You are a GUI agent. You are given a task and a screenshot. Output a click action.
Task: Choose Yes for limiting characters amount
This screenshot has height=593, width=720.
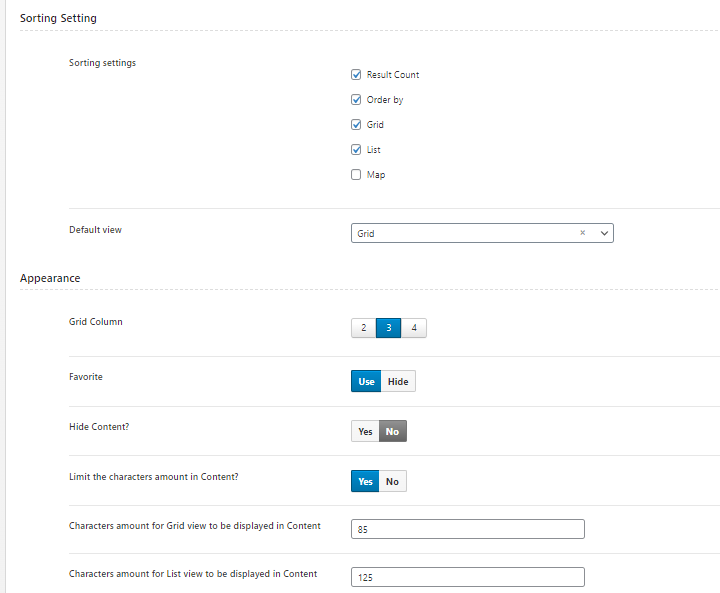(365, 481)
